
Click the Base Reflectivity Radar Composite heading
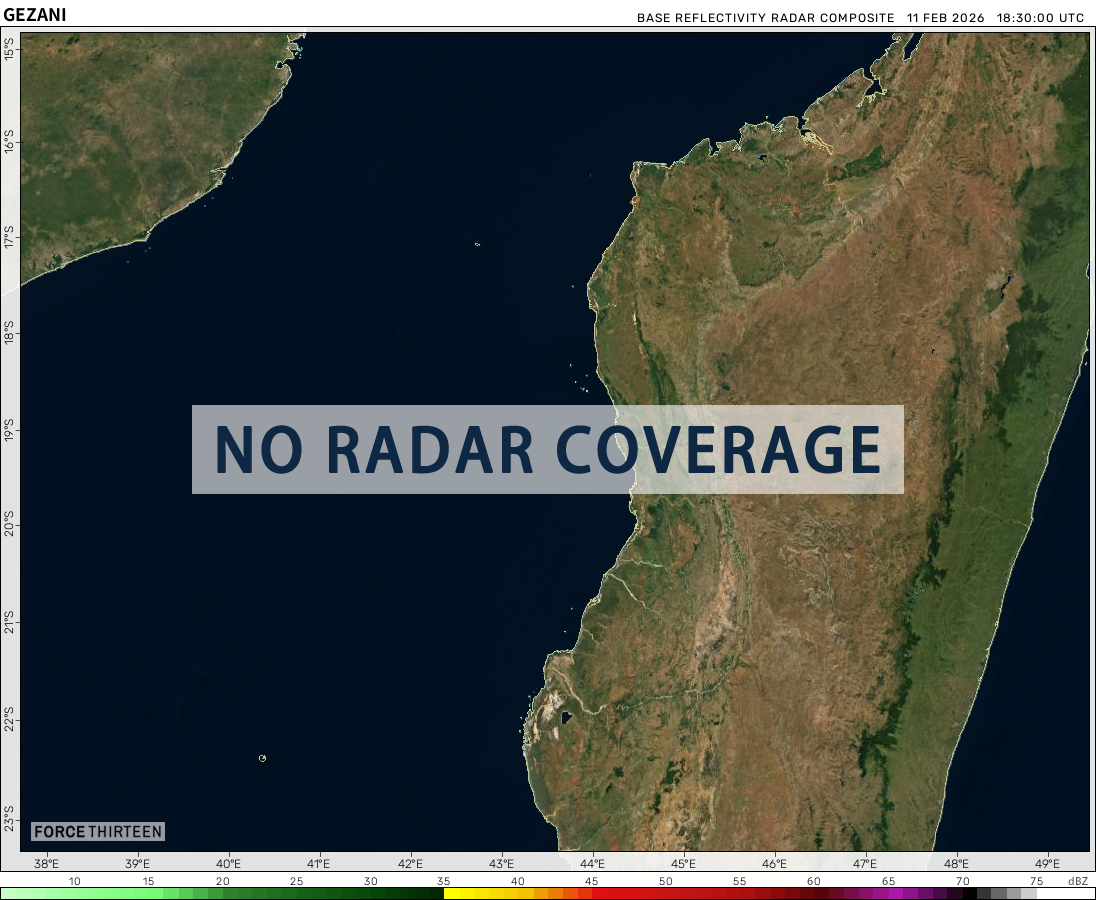point(765,19)
